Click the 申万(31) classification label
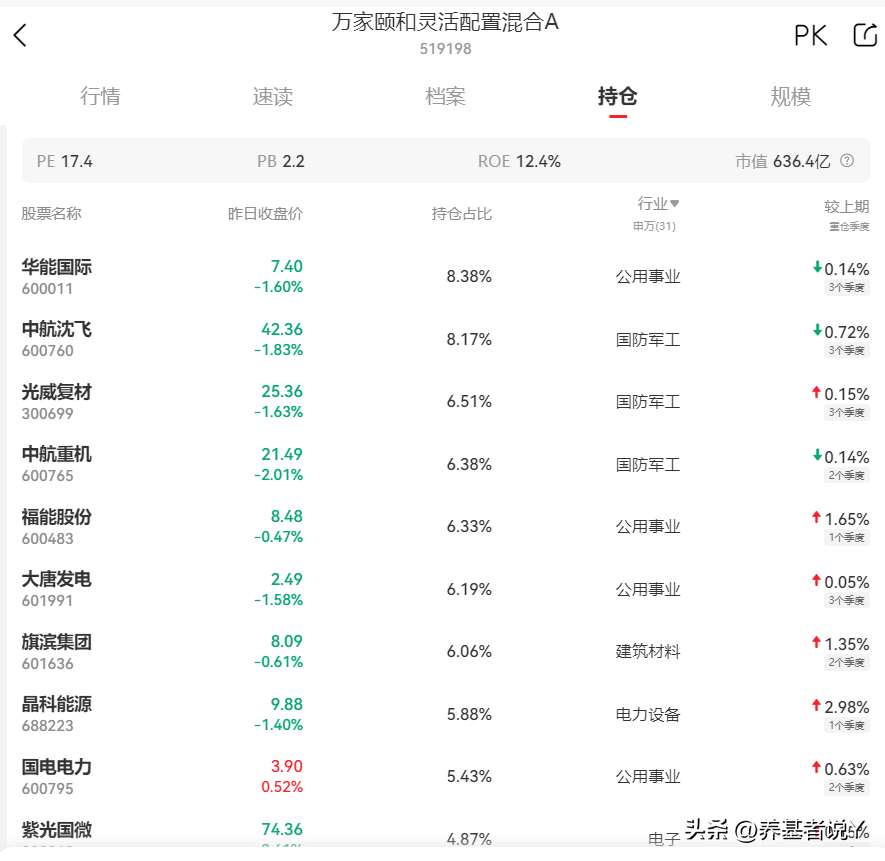Viewport: 885px width, 861px height. click(x=654, y=226)
